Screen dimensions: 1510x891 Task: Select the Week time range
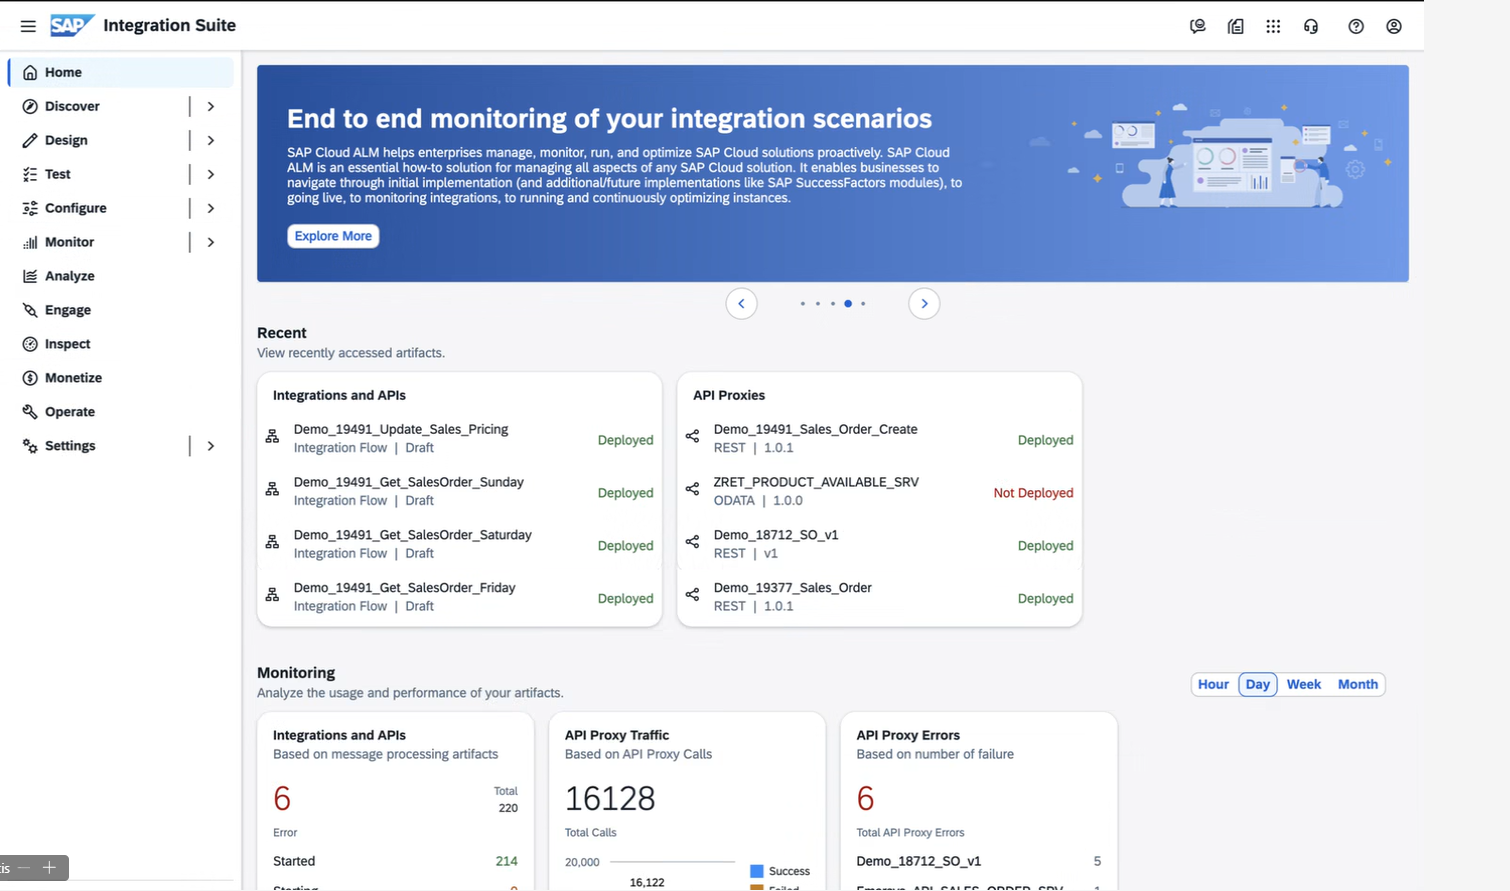tap(1304, 684)
